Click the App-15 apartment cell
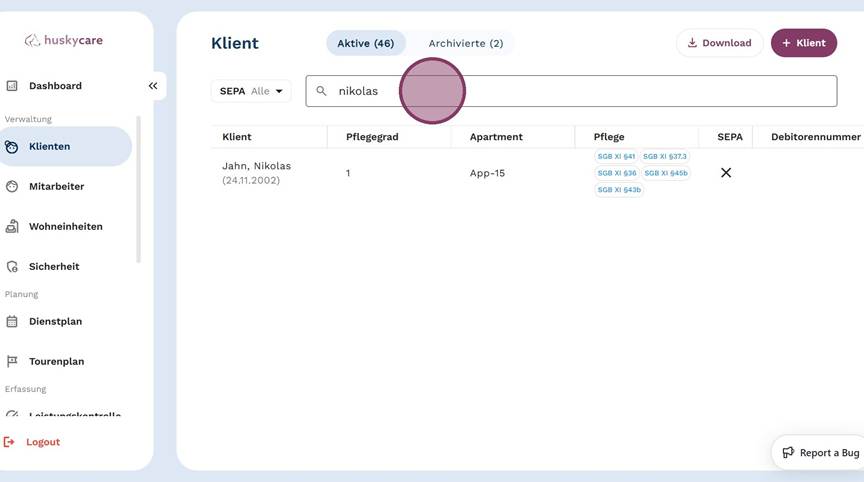This screenshot has width=864, height=482. (x=487, y=173)
